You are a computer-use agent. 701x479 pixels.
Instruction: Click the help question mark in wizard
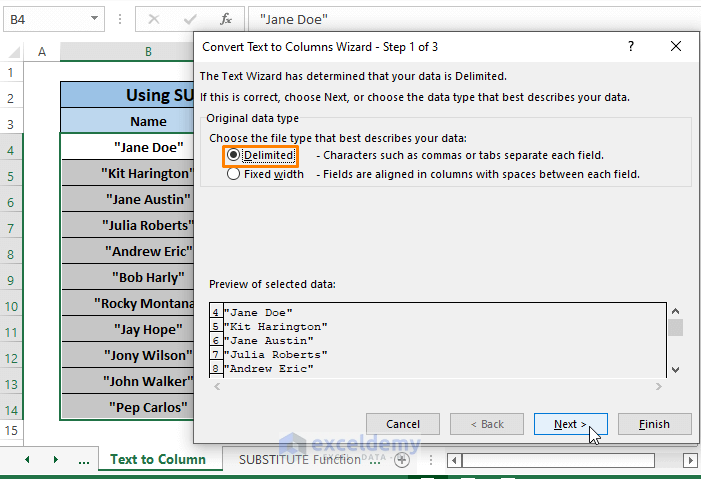point(631,46)
